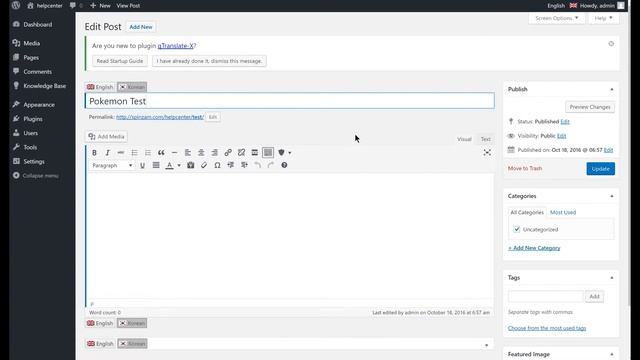Viewport: 640px width, 360px height.
Task: Toggle the toolbar kitchen sink button
Action: pyautogui.click(x=268, y=153)
